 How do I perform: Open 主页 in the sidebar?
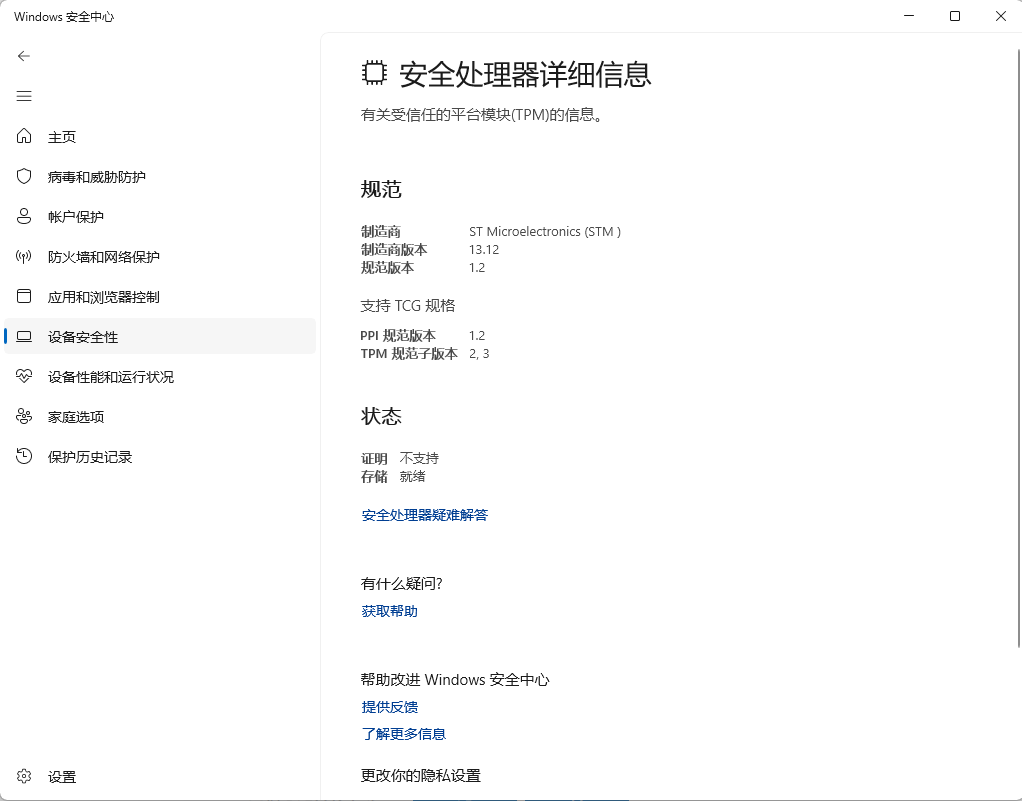click(160, 136)
